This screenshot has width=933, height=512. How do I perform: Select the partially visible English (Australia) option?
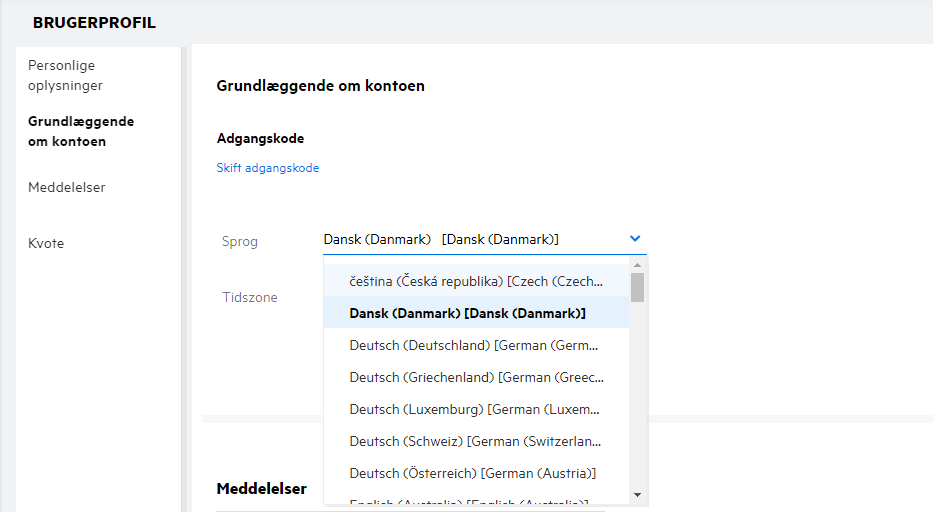pos(468,501)
